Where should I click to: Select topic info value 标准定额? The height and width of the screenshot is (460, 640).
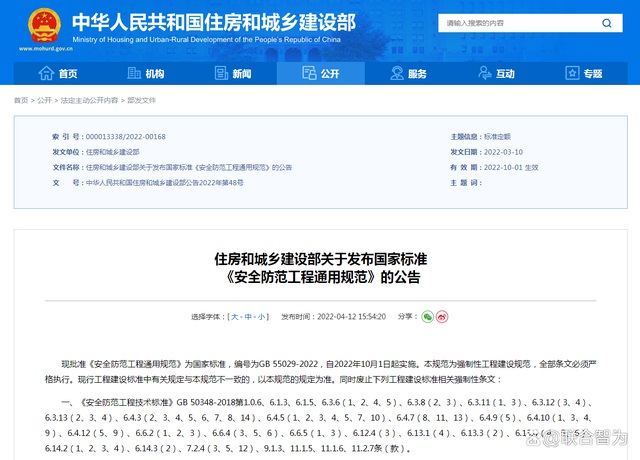[x=497, y=137]
